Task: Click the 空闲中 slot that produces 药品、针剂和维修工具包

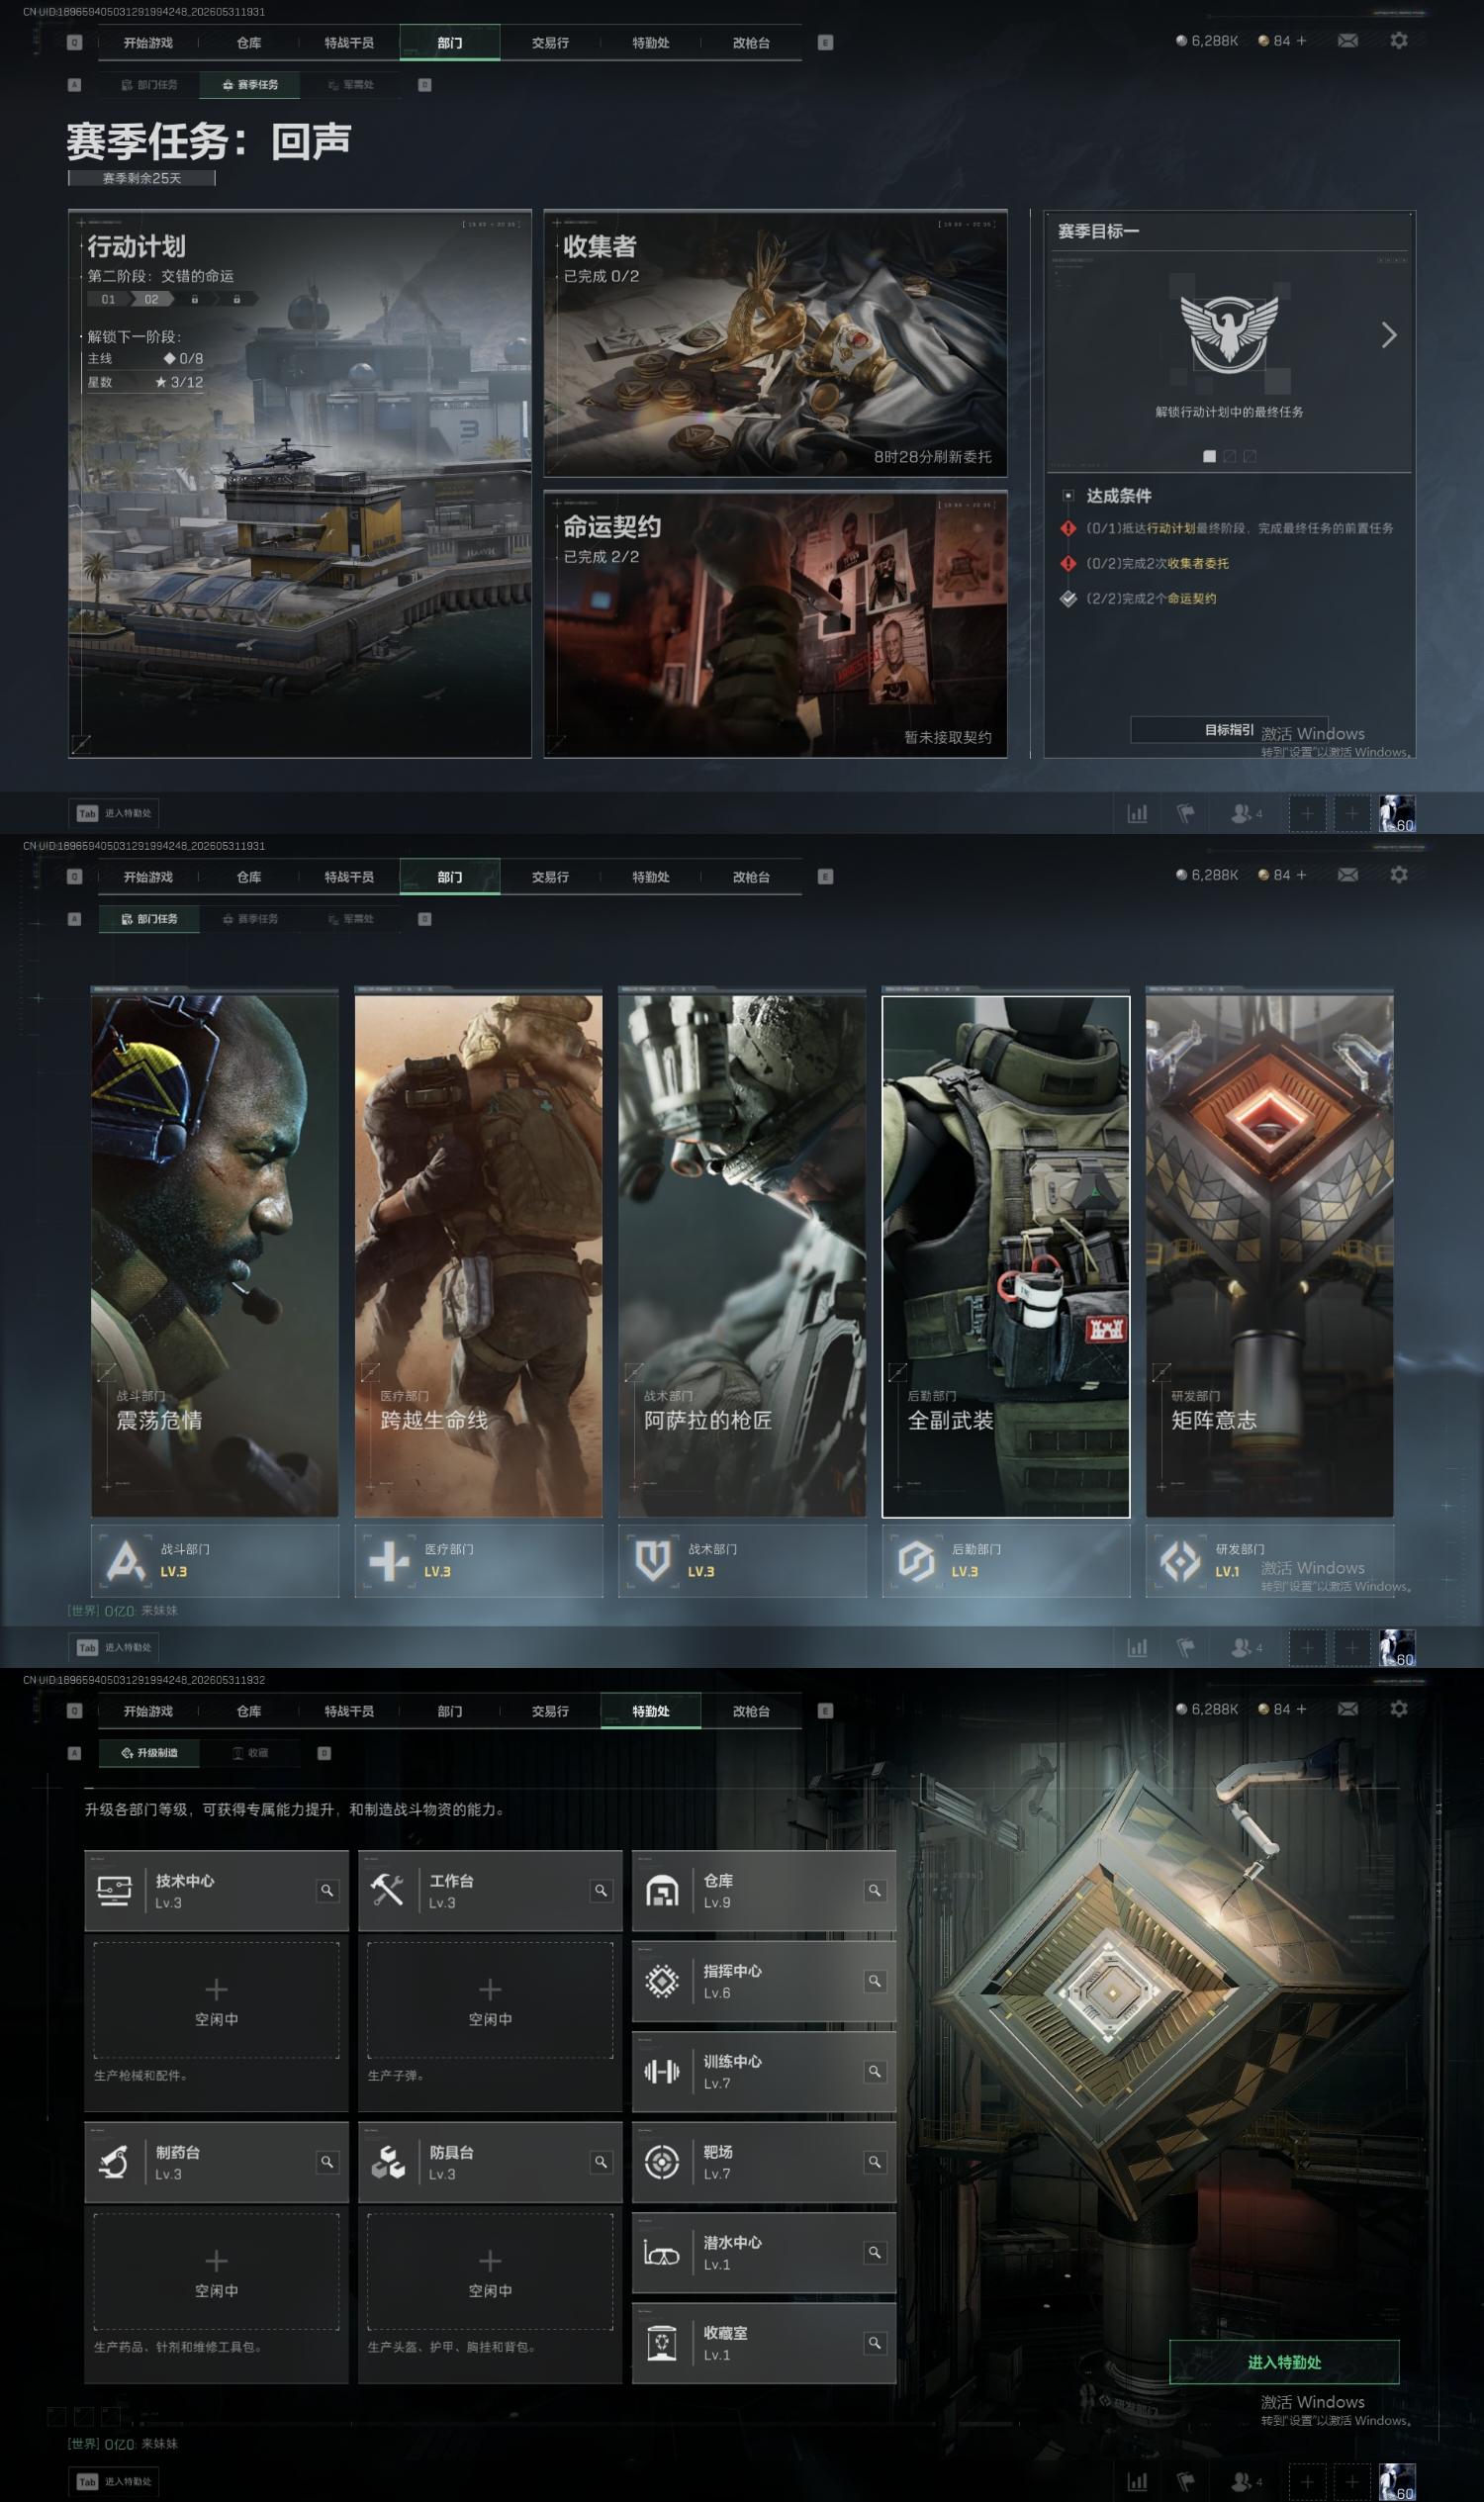Action: (216, 2271)
